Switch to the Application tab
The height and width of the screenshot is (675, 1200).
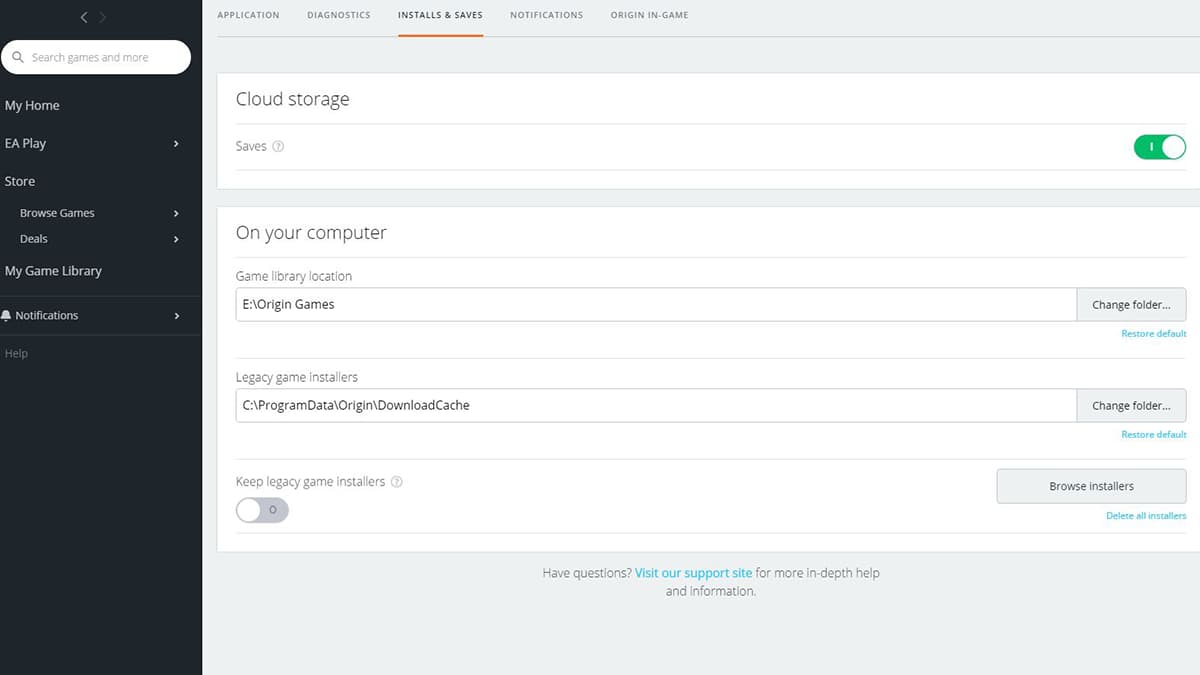pos(248,15)
